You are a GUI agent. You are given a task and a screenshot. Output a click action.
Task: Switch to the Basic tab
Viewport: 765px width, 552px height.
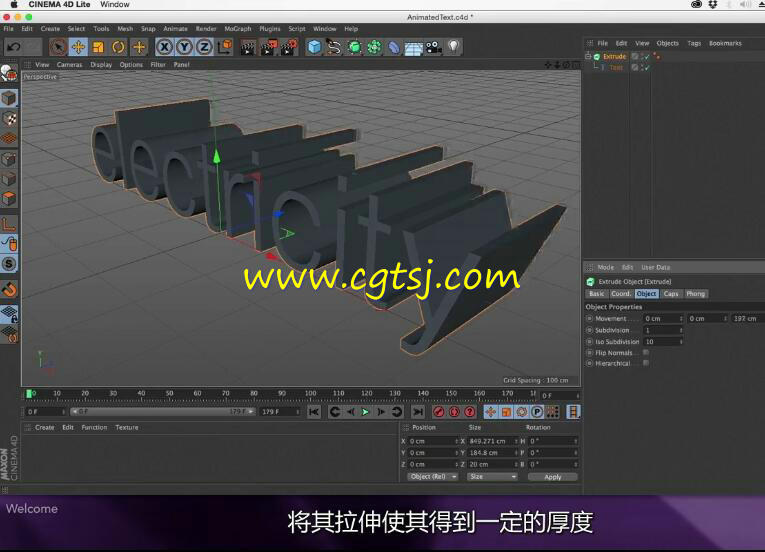596,294
